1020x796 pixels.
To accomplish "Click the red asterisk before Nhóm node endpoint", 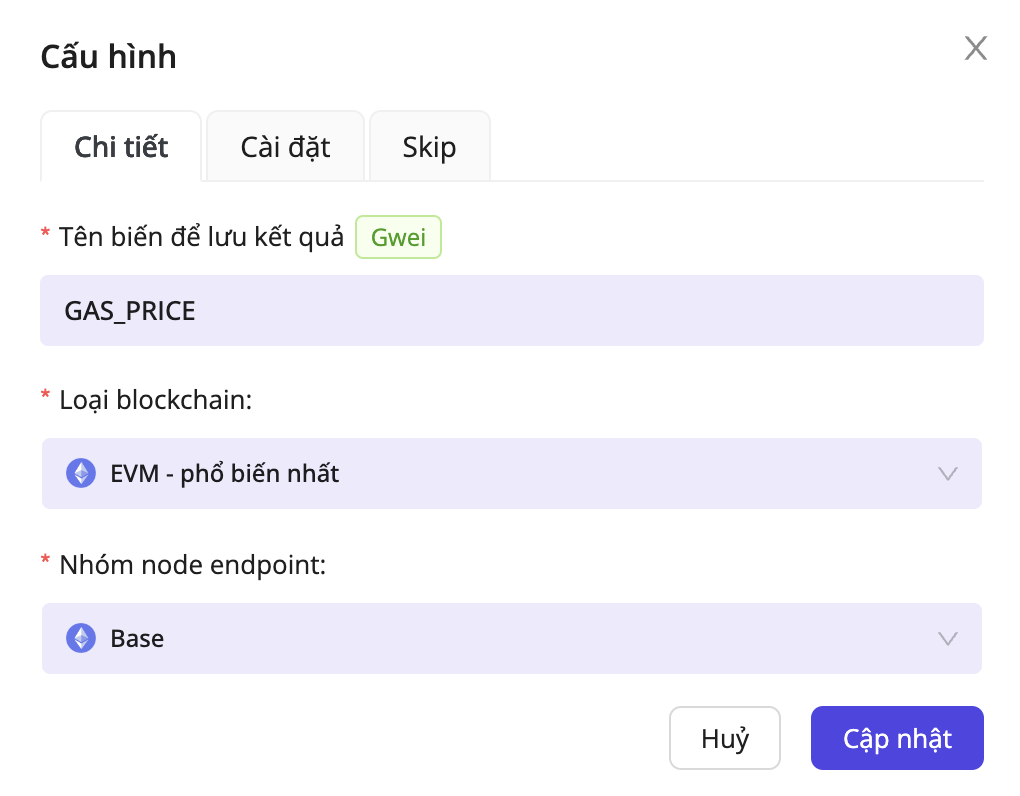I will click(x=45, y=563).
